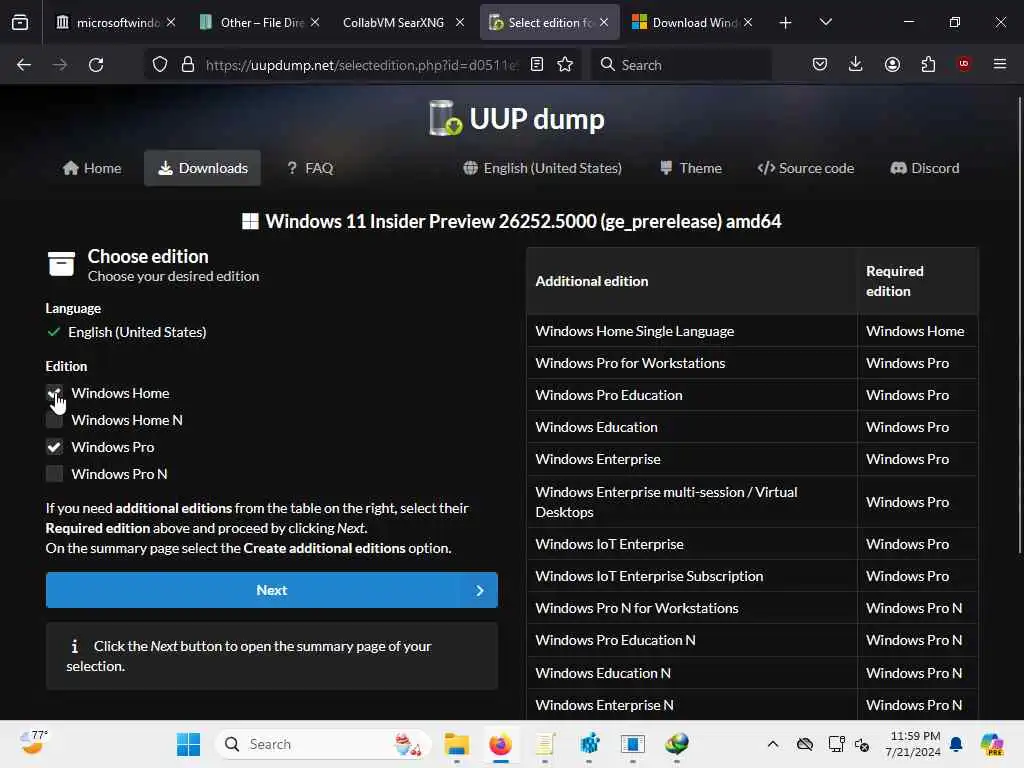Screen dimensions: 1024x768
Task: Click the uupdump.net address bar
Action: [x=362, y=65]
